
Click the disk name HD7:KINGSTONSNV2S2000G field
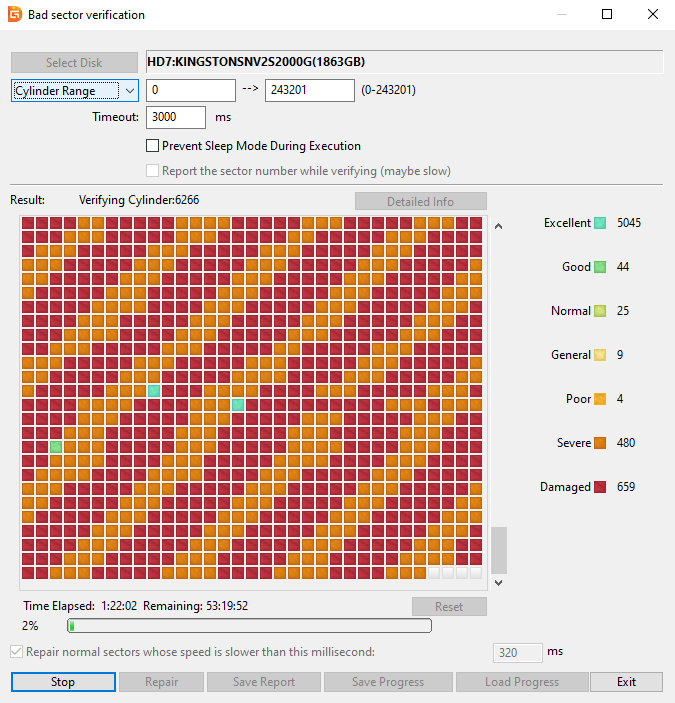tap(404, 62)
